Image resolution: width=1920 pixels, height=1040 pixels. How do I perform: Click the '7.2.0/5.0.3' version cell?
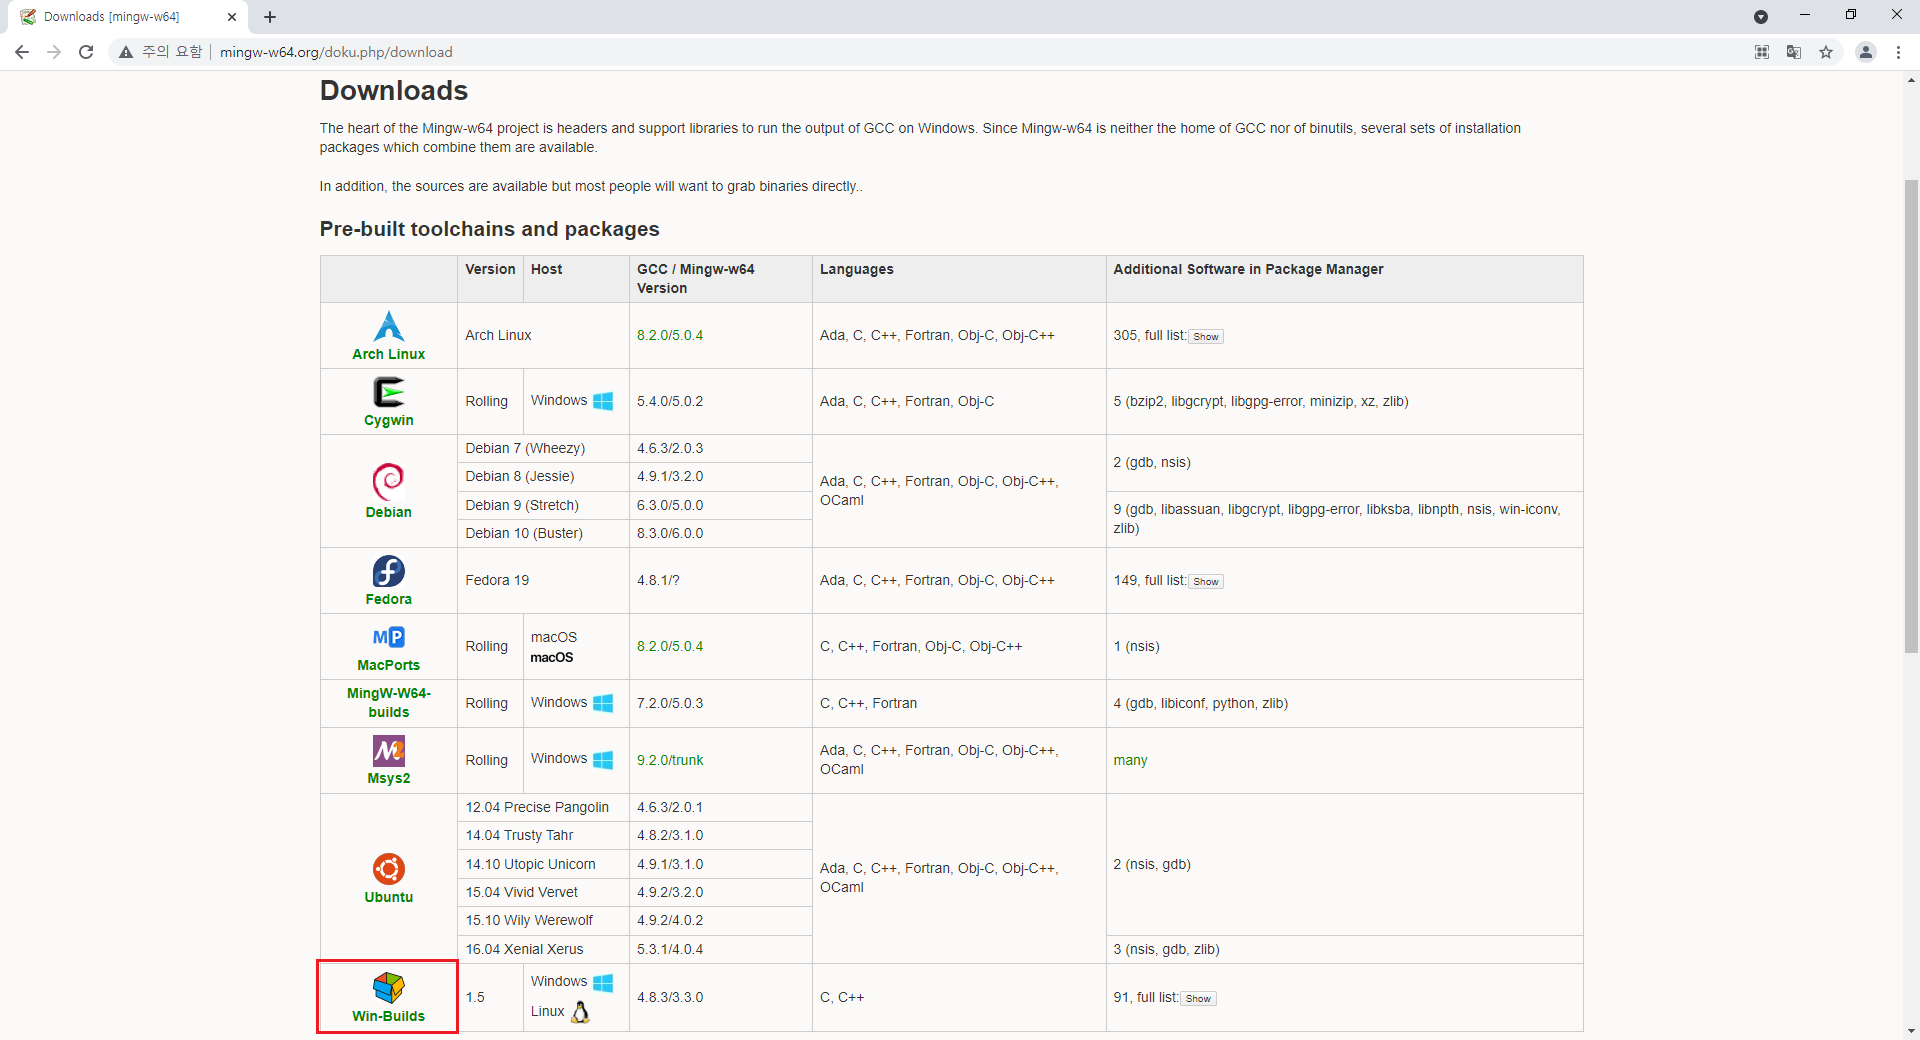coord(720,703)
